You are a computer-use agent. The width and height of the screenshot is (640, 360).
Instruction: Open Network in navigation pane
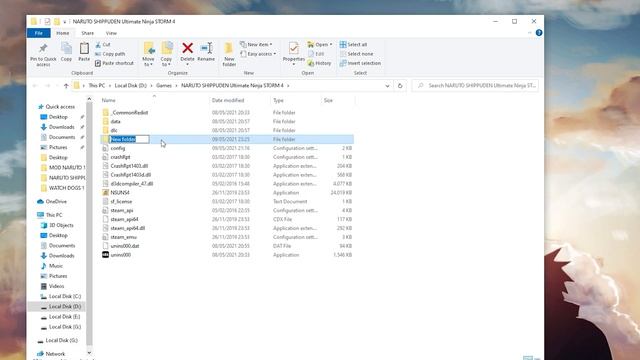55,354
